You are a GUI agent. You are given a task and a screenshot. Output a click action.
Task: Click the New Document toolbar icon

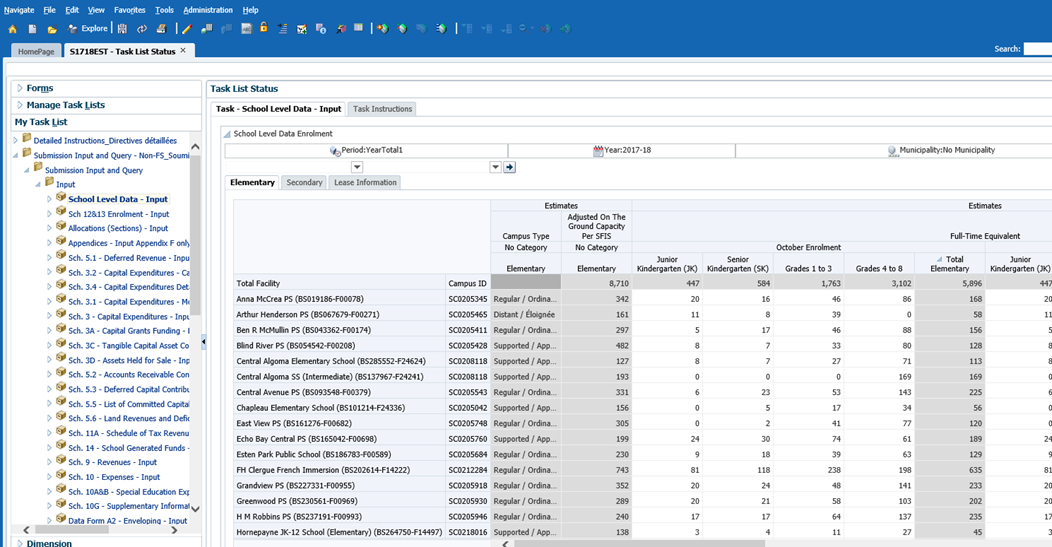[32, 29]
